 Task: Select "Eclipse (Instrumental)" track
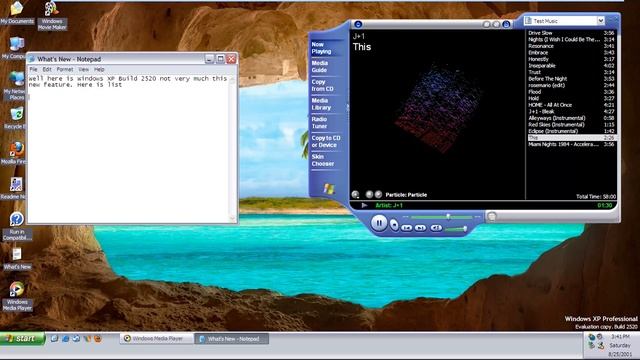click(x=571, y=131)
